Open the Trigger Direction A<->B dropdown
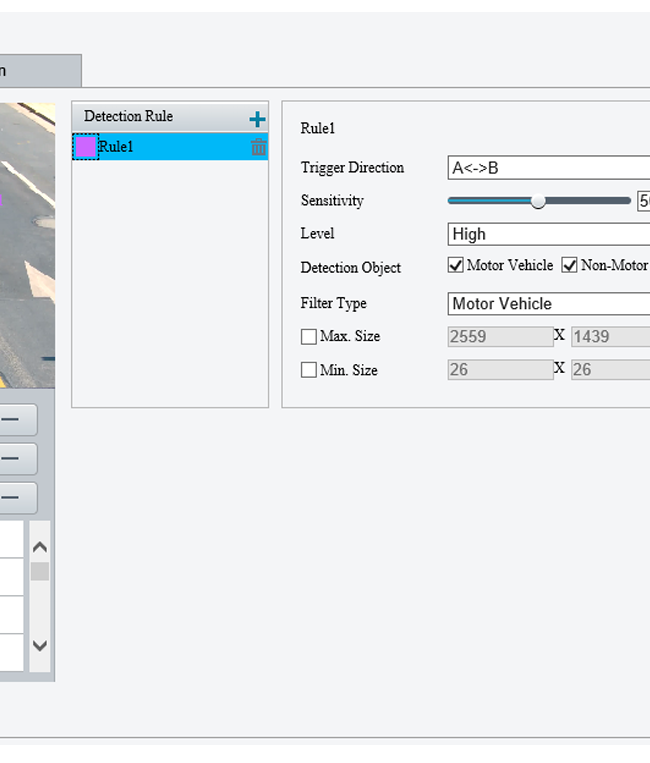Image resolution: width=650 pixels, height=763 pixels. [548, 168]
